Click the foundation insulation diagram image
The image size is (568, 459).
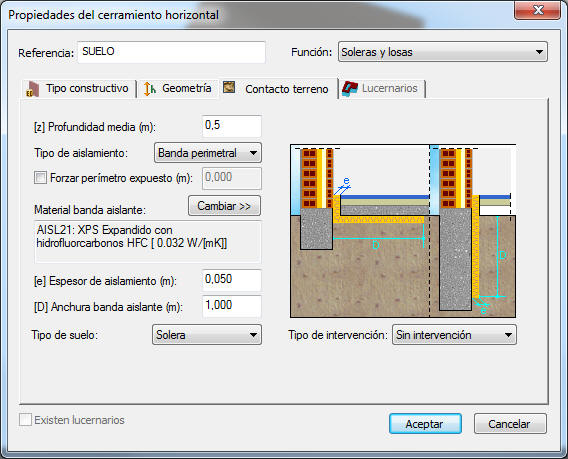pos(403,231)
